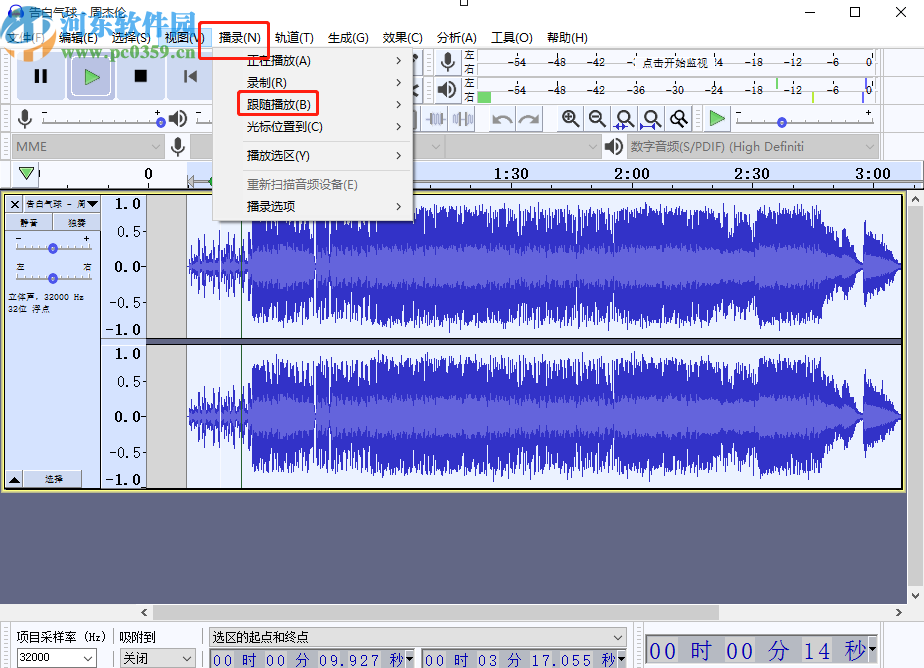Fit project to window width

pyautogui.click(x=651, y=119)
